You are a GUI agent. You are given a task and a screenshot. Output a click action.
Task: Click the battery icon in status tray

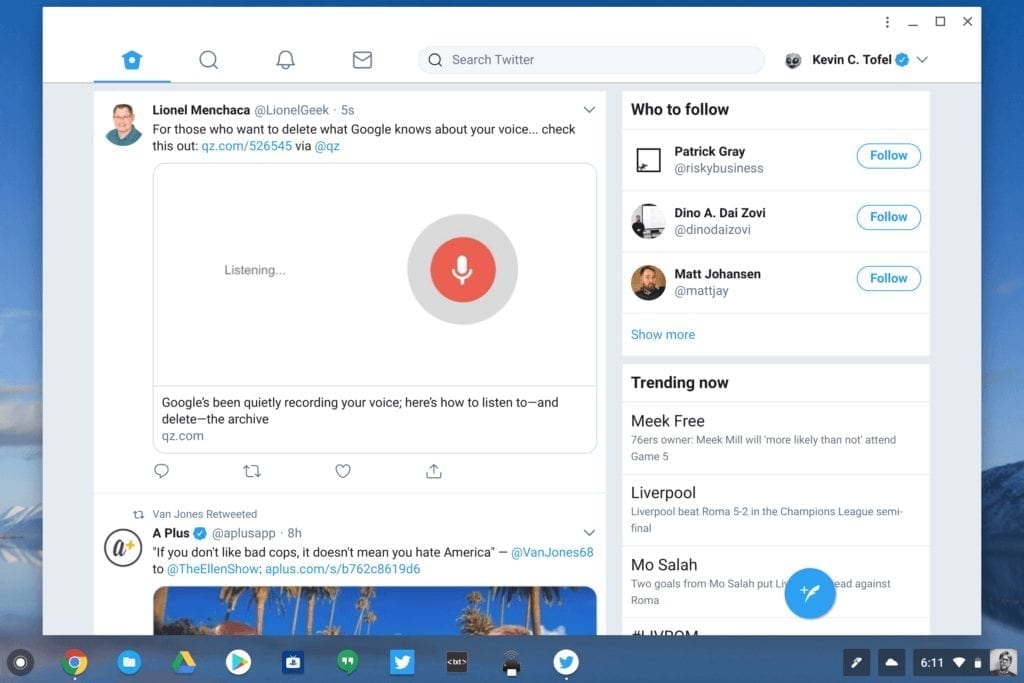(978, 663)
